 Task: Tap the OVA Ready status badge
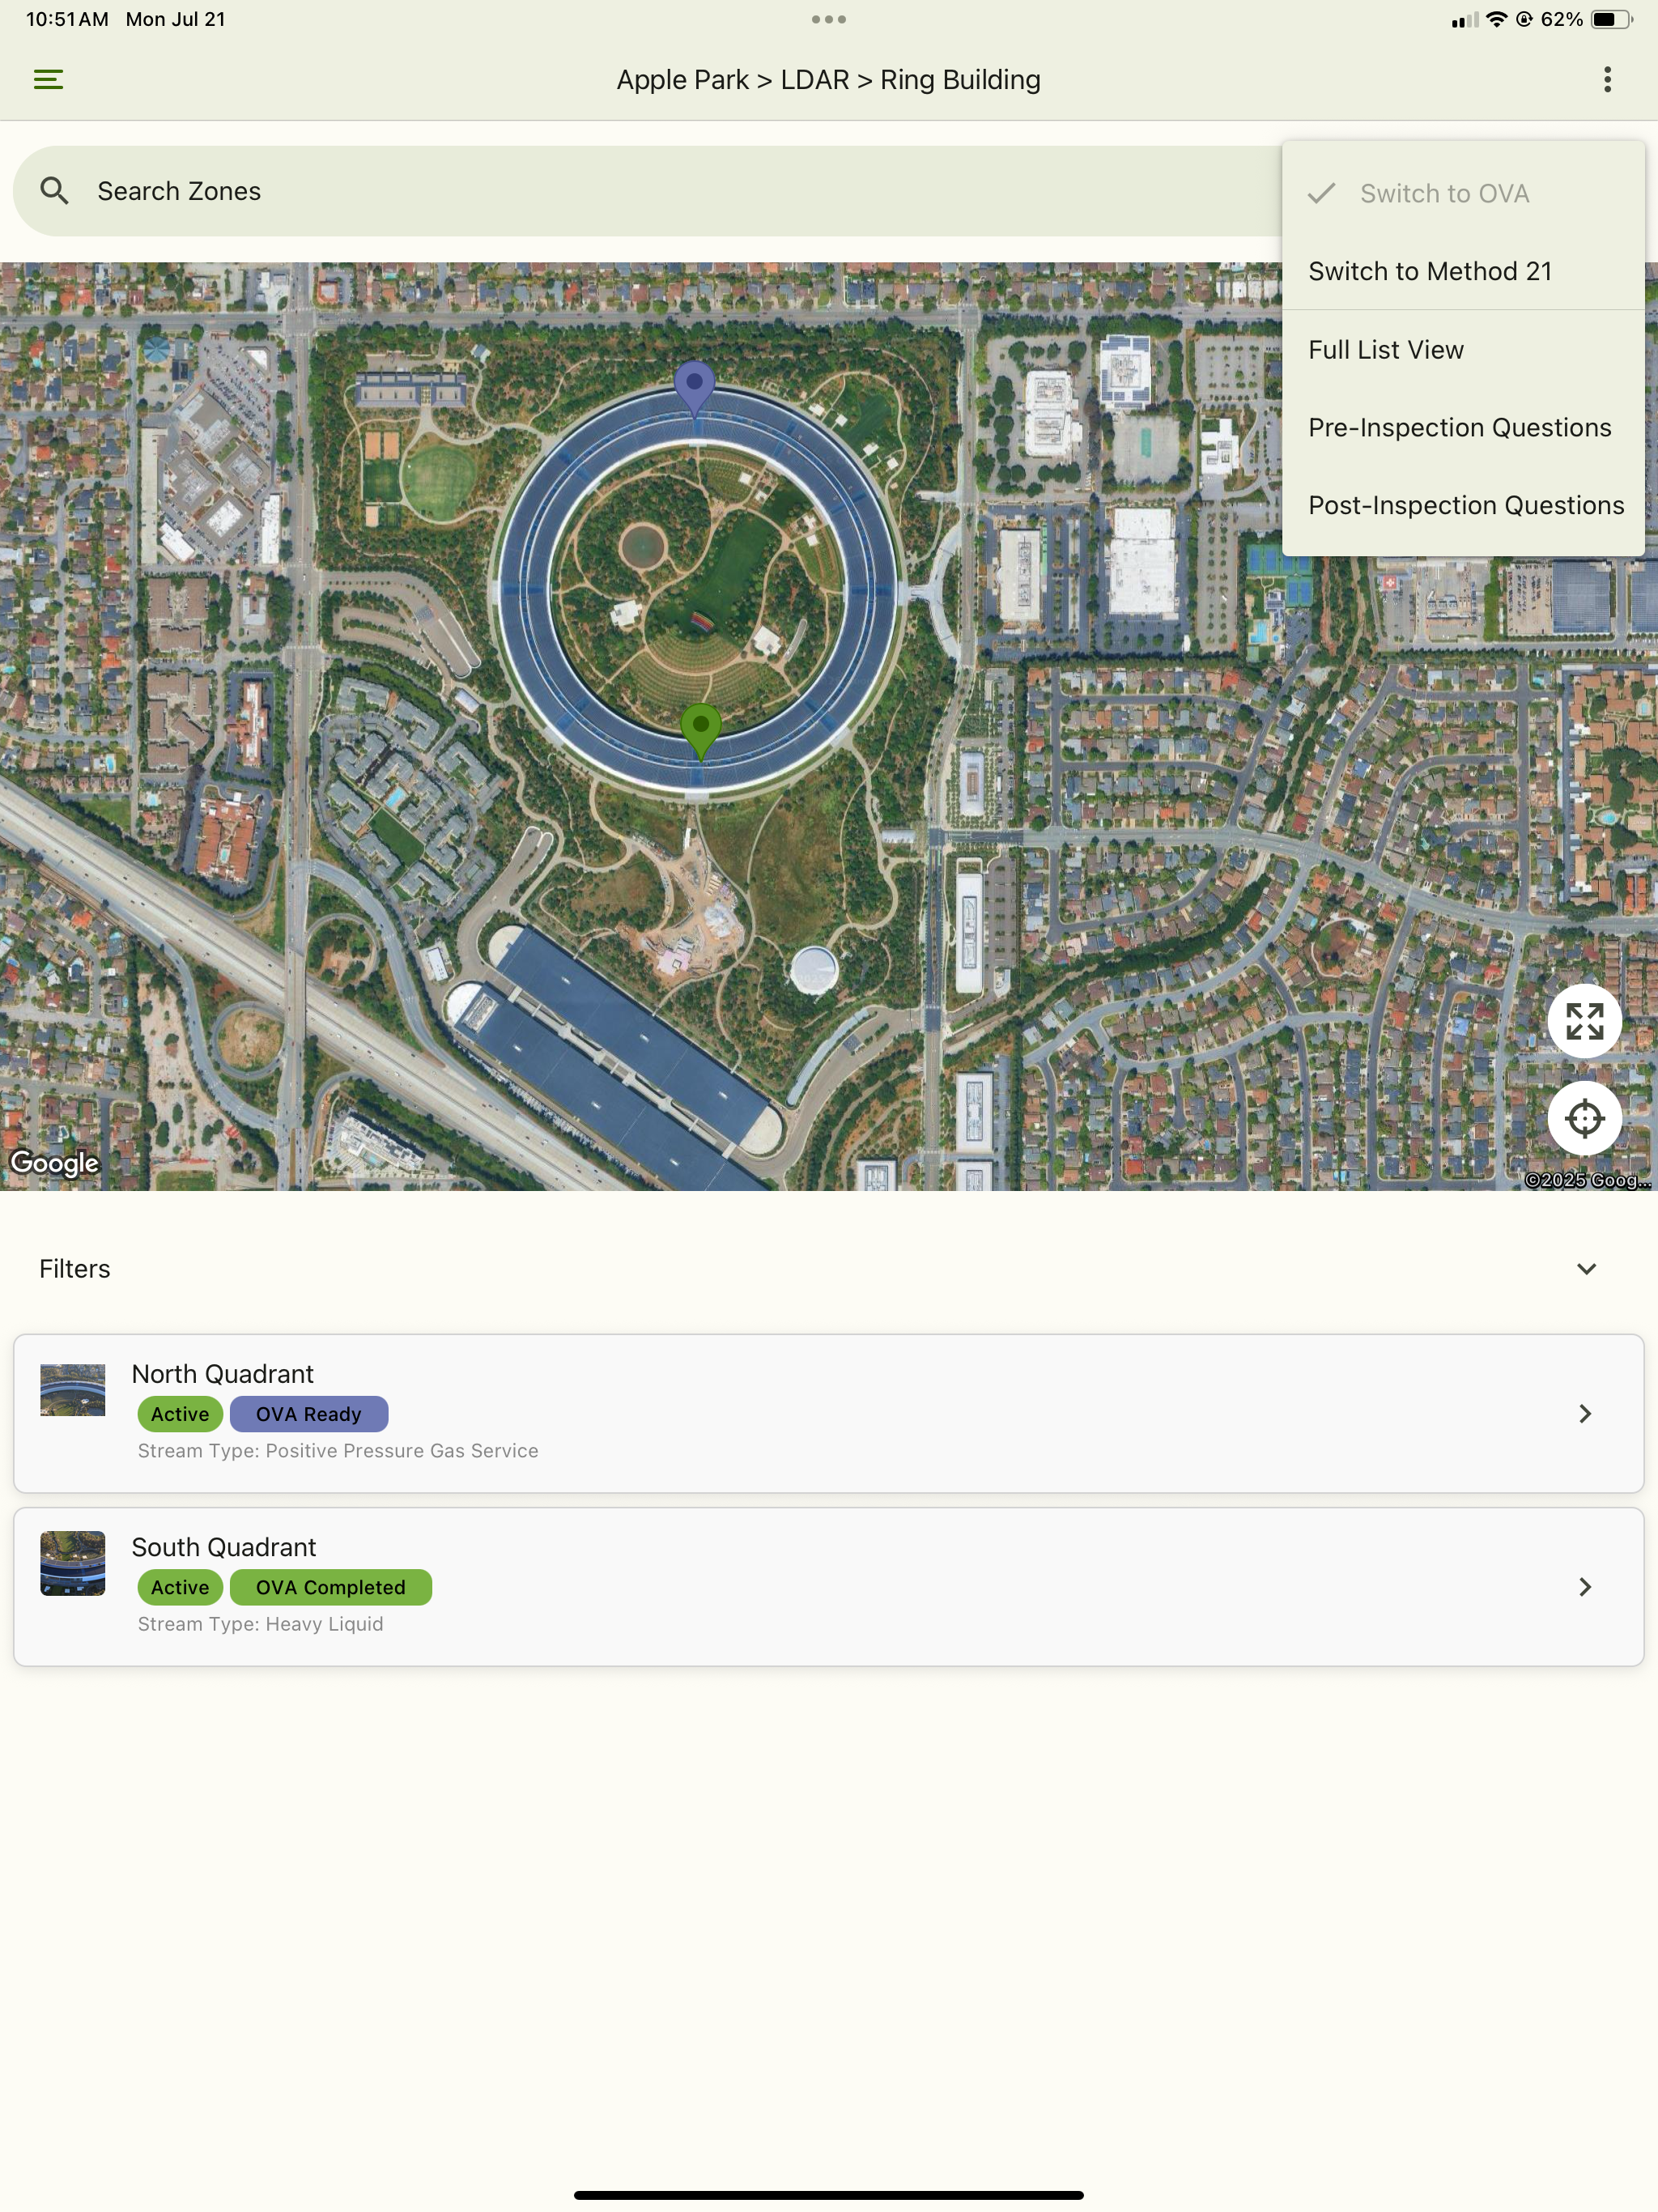coord(309,1414)
